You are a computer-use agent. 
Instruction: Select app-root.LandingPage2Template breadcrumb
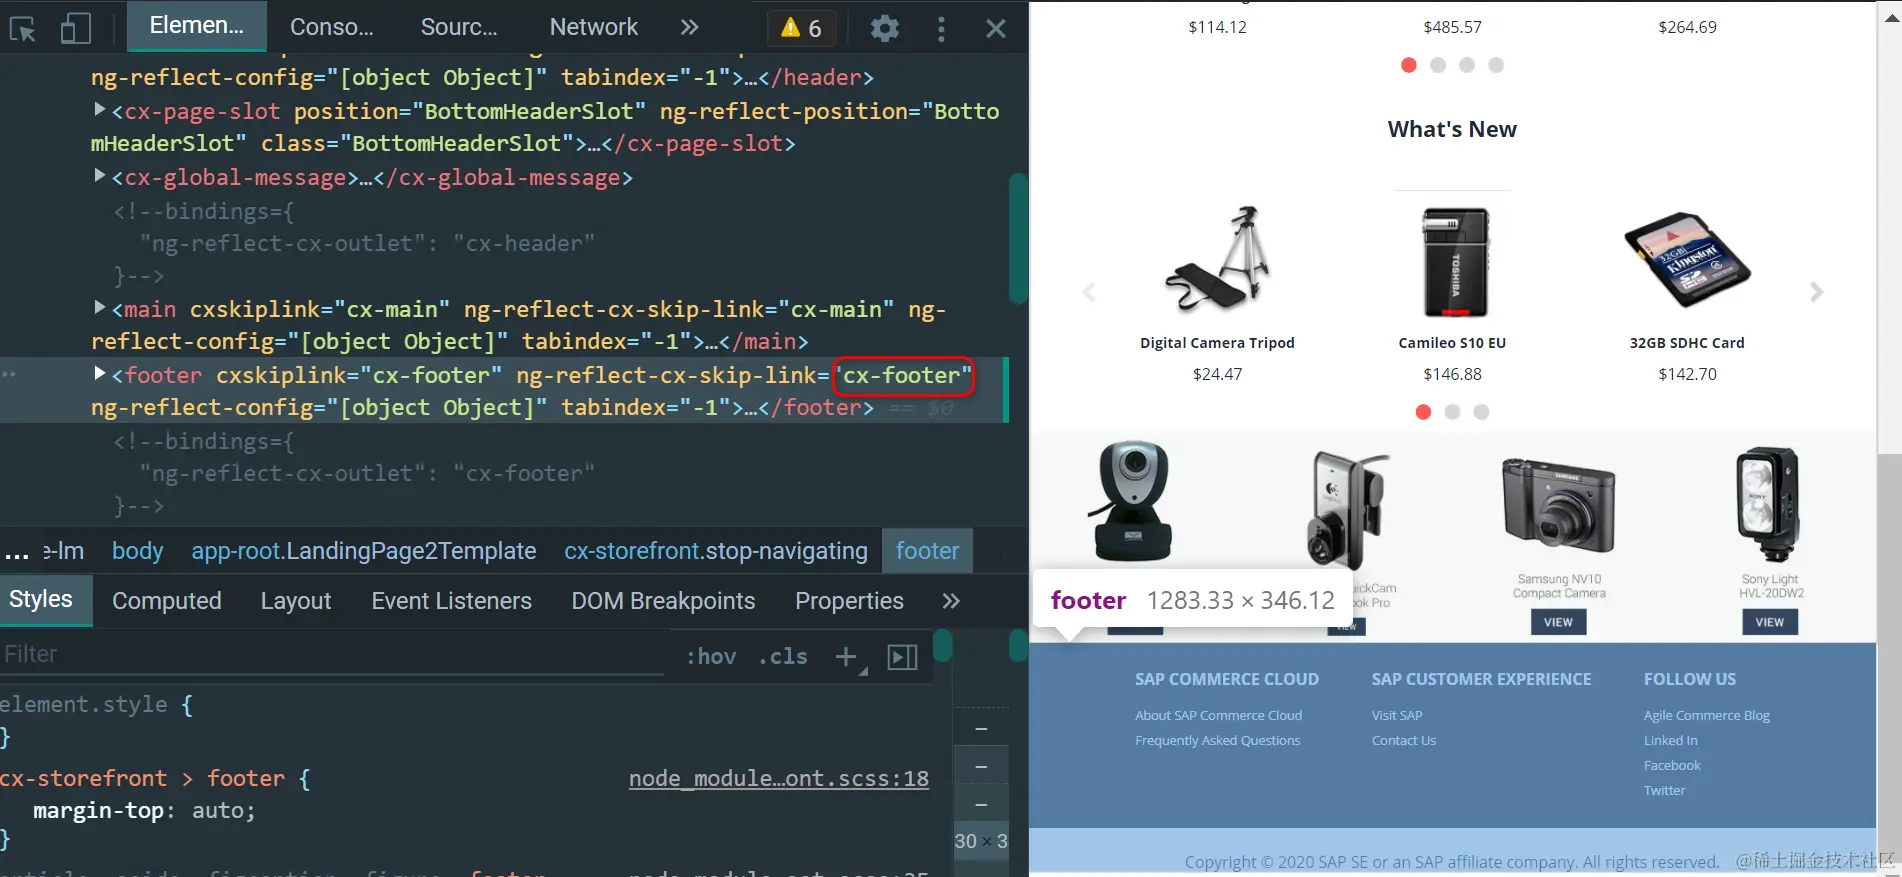coord(364,551)
